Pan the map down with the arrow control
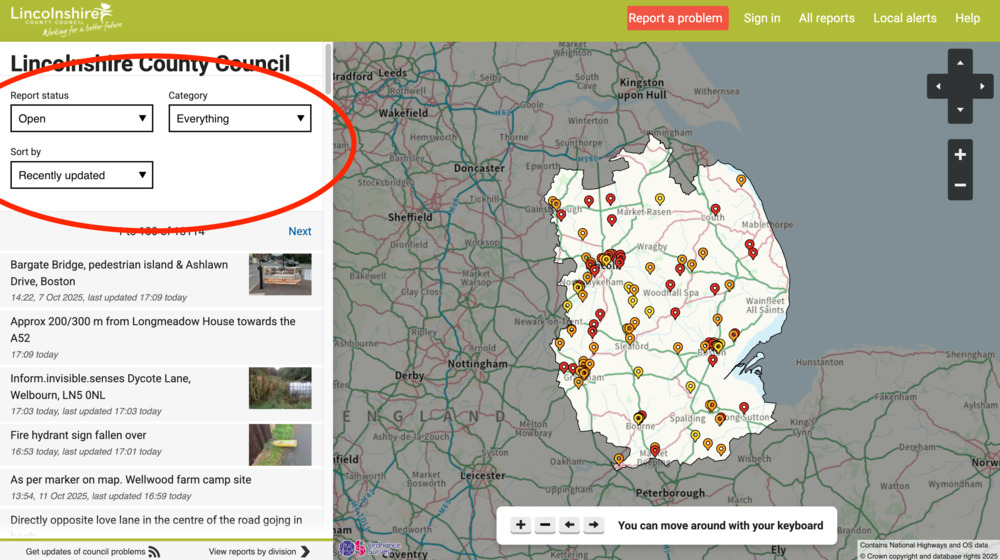This screenshot has height=560, width=1000. [960, 110]
